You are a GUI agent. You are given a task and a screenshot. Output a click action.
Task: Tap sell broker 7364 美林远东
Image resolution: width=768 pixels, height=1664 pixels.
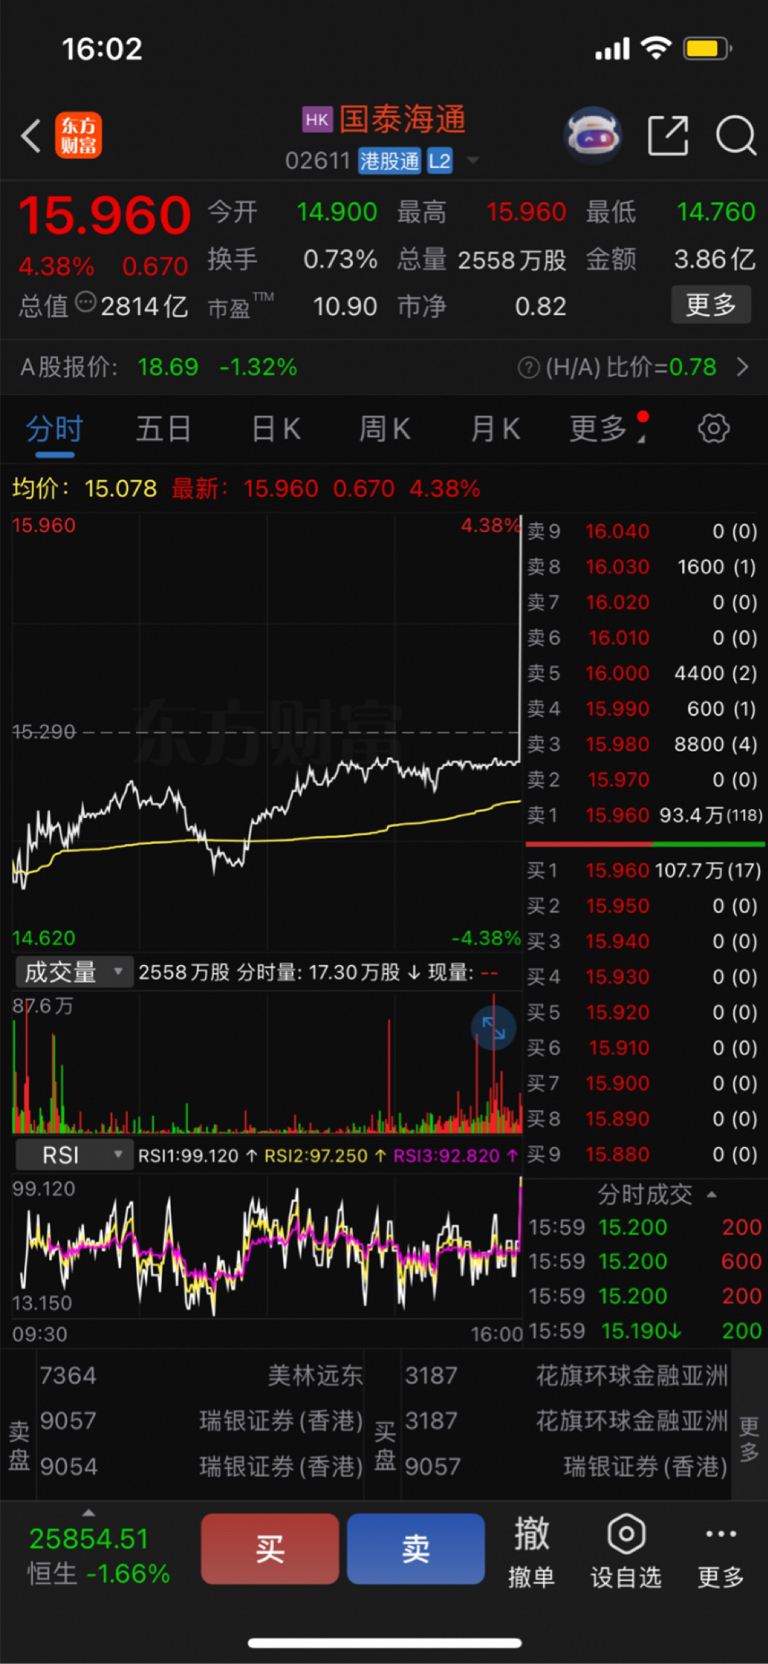click(x=201, y=1376)
